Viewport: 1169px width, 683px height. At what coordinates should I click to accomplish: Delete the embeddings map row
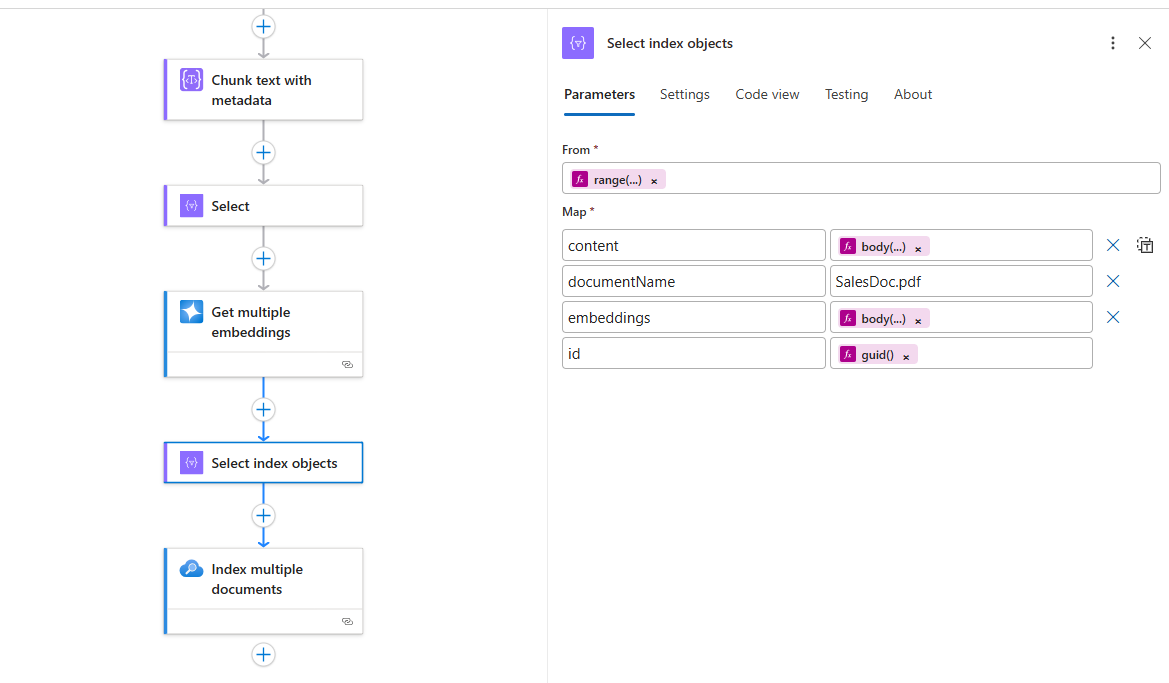[x=1113, y=317]
